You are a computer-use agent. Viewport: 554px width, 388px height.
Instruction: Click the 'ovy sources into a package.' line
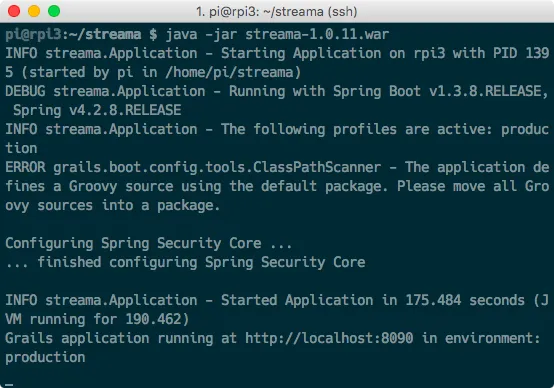coord(113,205)
